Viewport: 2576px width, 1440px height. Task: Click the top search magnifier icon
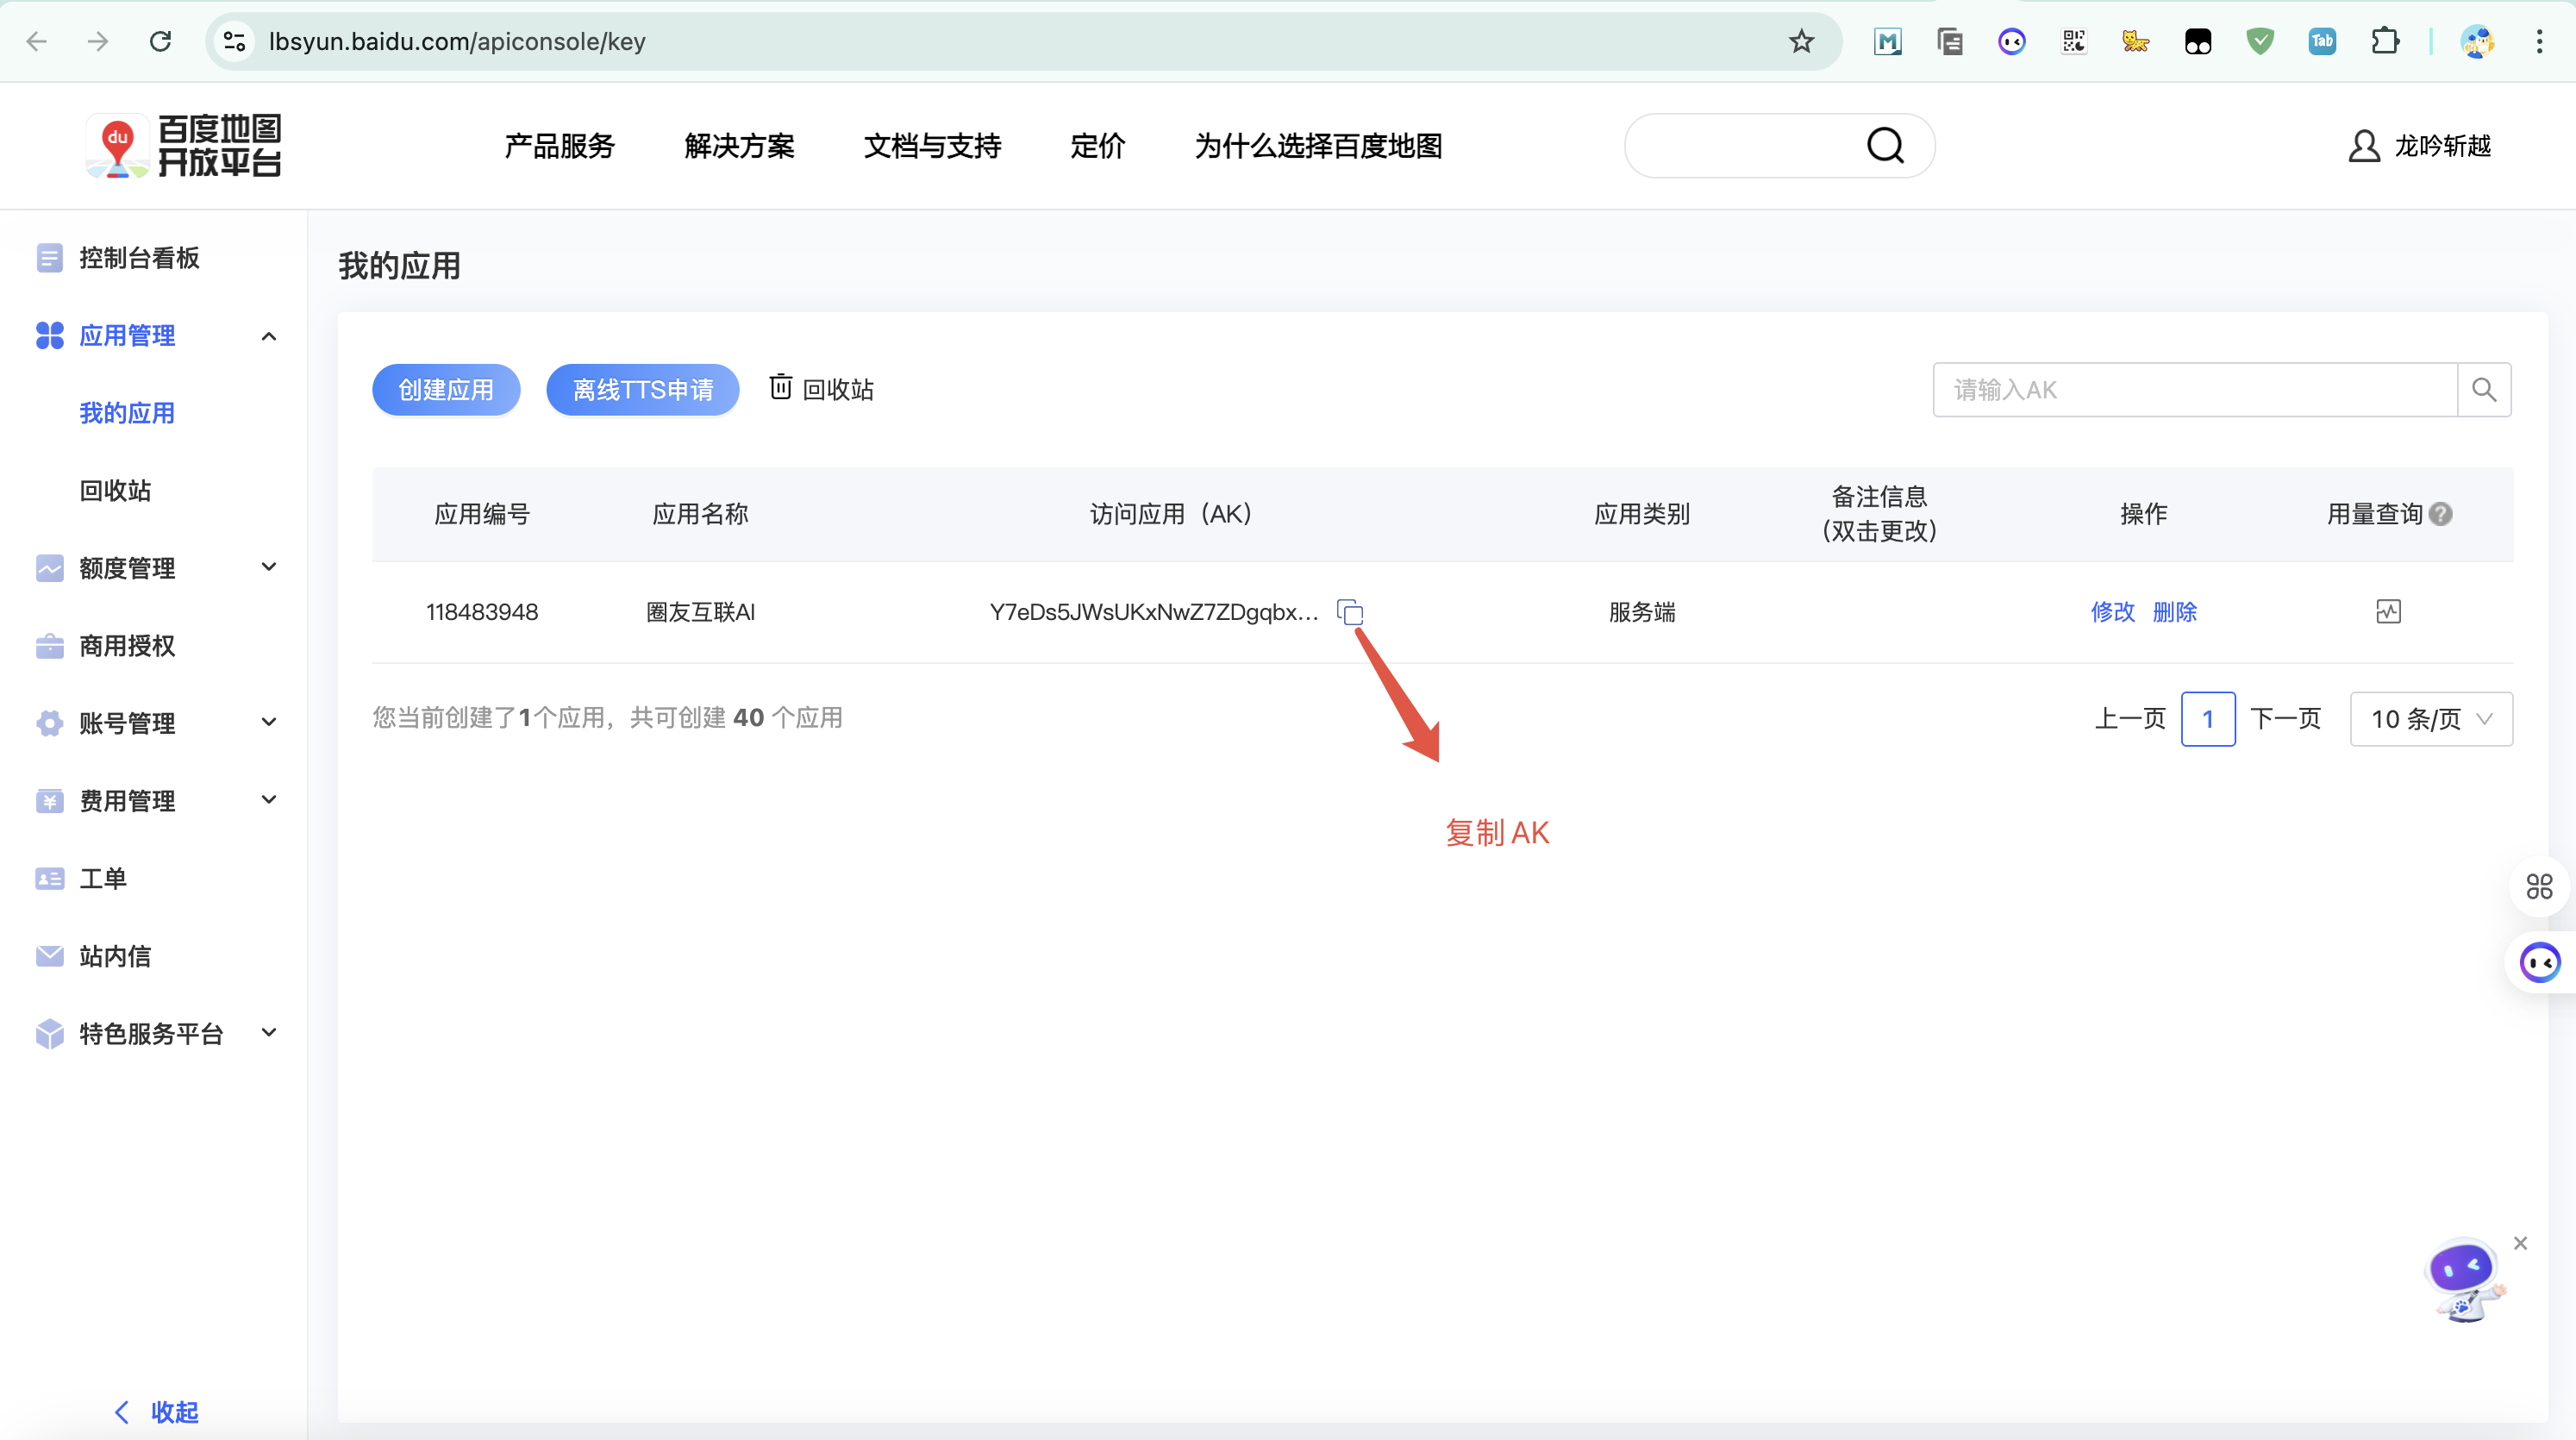[1885, 146]
